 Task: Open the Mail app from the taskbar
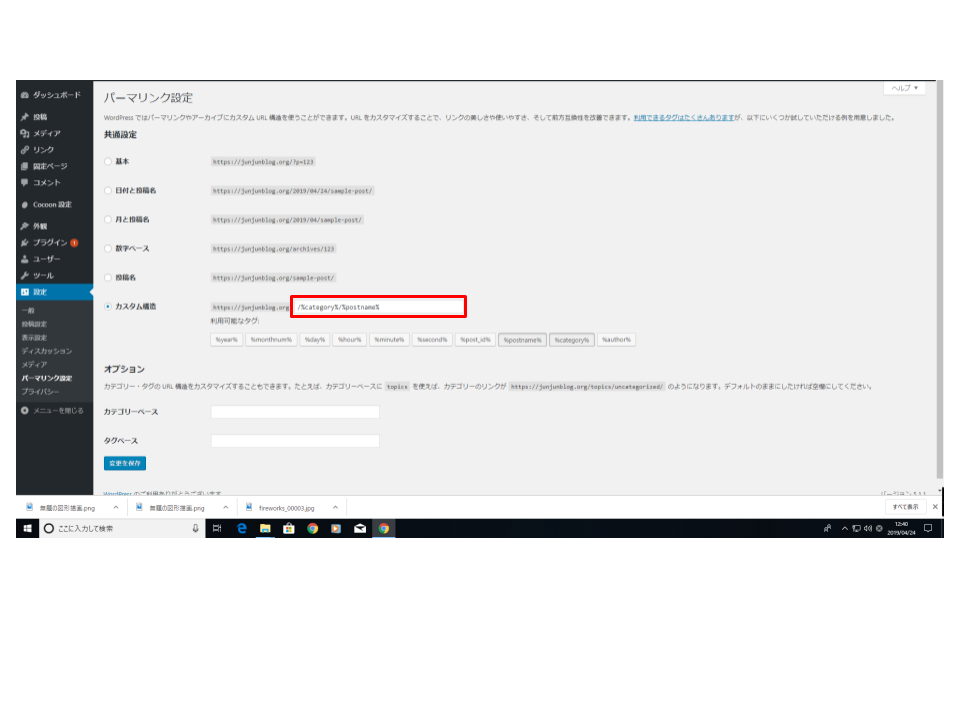(360, 528)
